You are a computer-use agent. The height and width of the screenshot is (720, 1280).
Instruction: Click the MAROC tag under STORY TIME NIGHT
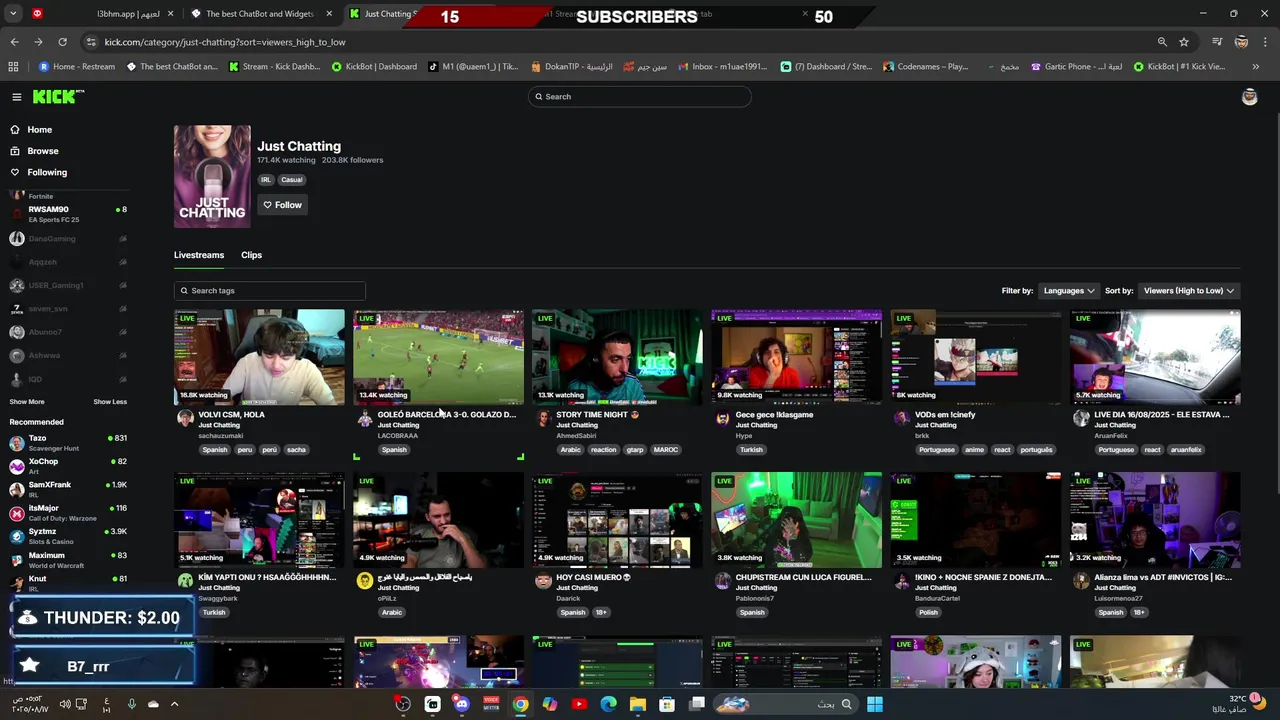666,450
